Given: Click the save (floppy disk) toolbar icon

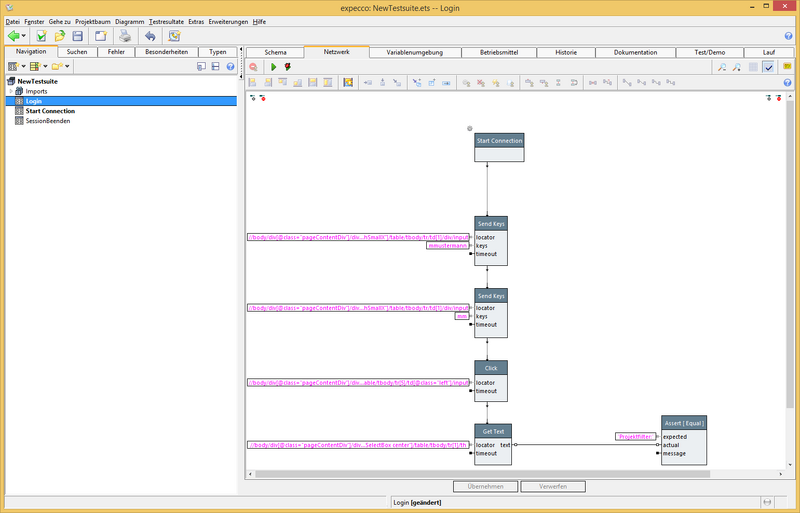Looking at the screenshot, I should [x=77, y=36].
